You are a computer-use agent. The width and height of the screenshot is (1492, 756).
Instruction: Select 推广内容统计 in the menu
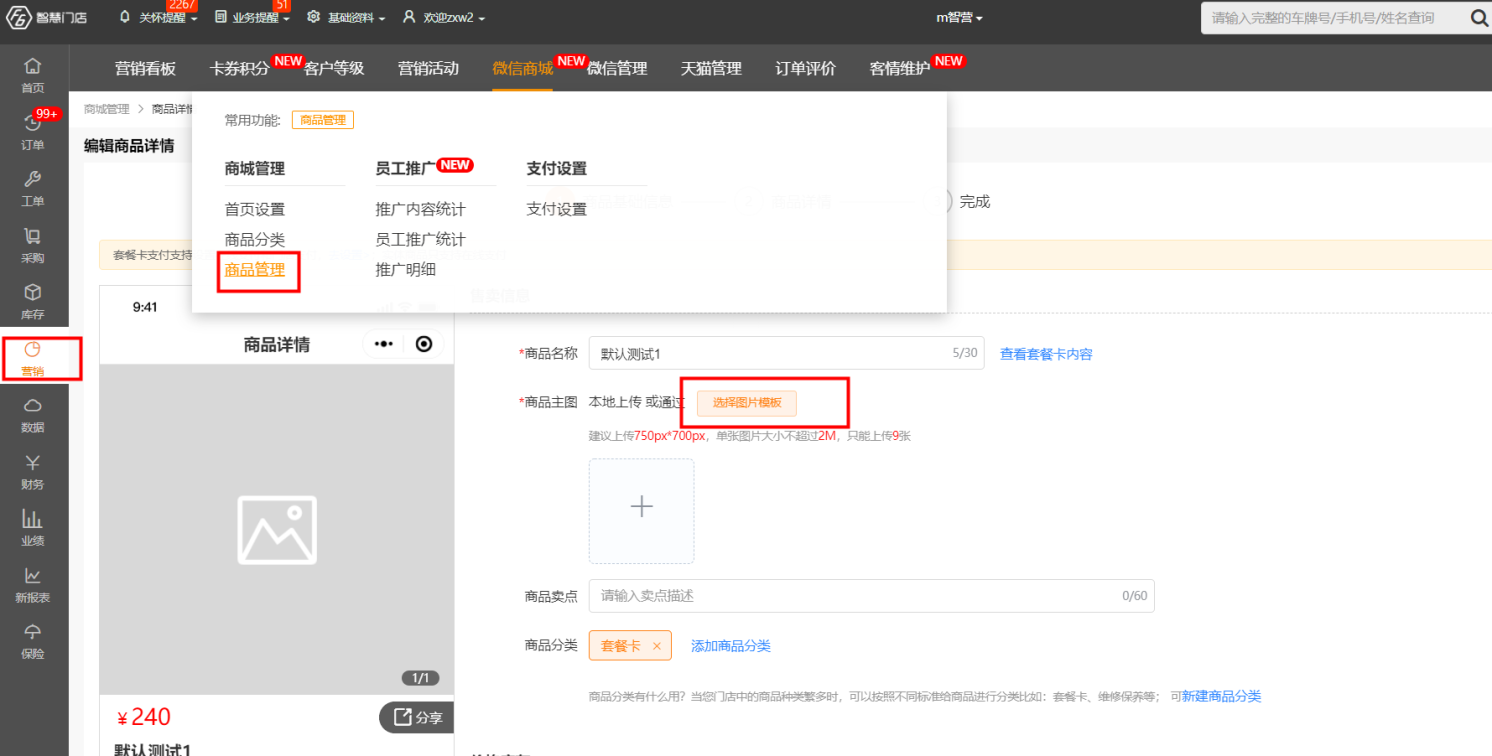click(x=420, y=209)
